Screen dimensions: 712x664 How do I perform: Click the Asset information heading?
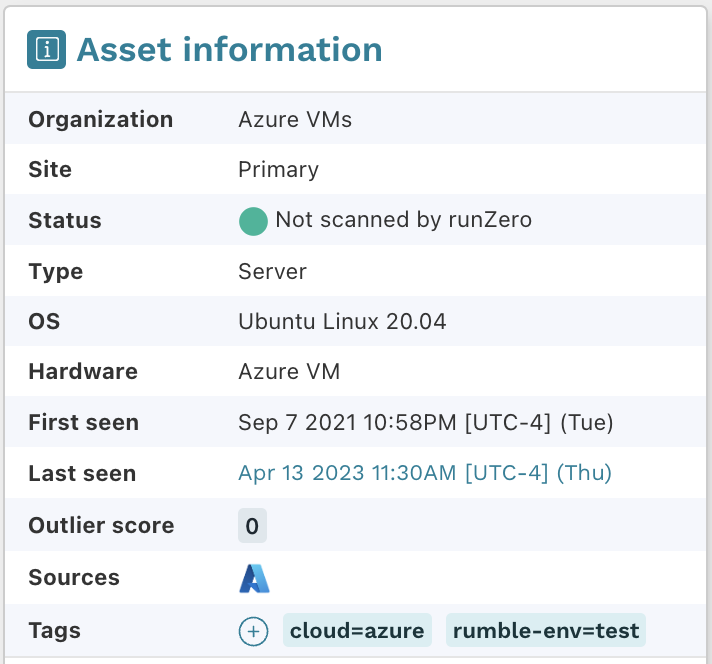(x=229, y=50)
